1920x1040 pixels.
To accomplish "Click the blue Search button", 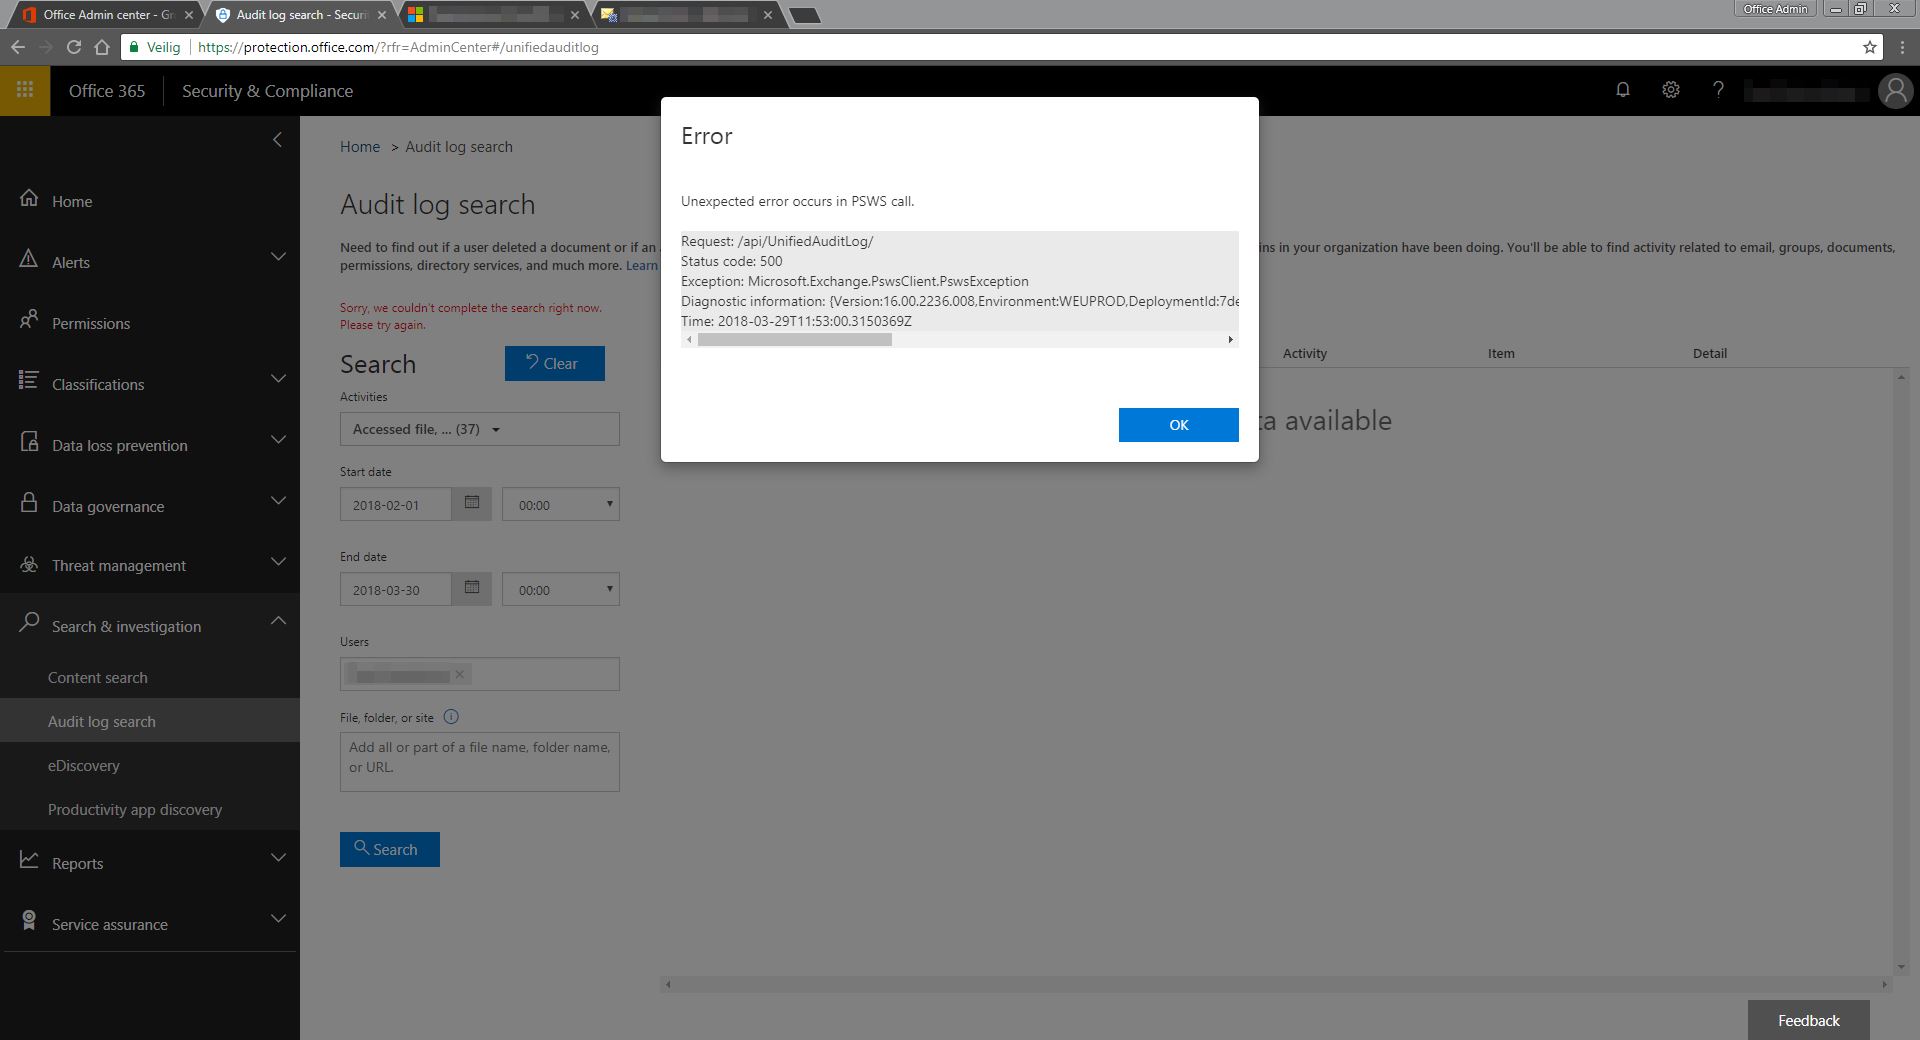I will [390, 849].
